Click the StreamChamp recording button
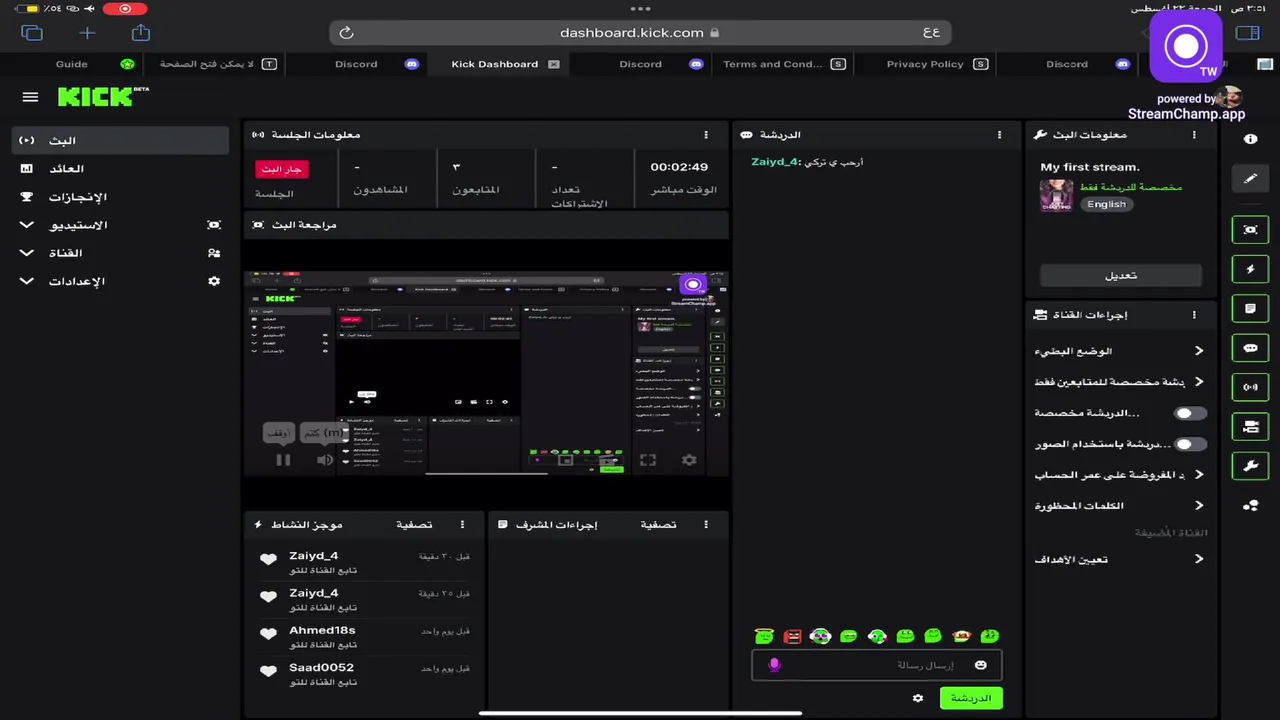The image size is (1280, 720). (1186, 46)
